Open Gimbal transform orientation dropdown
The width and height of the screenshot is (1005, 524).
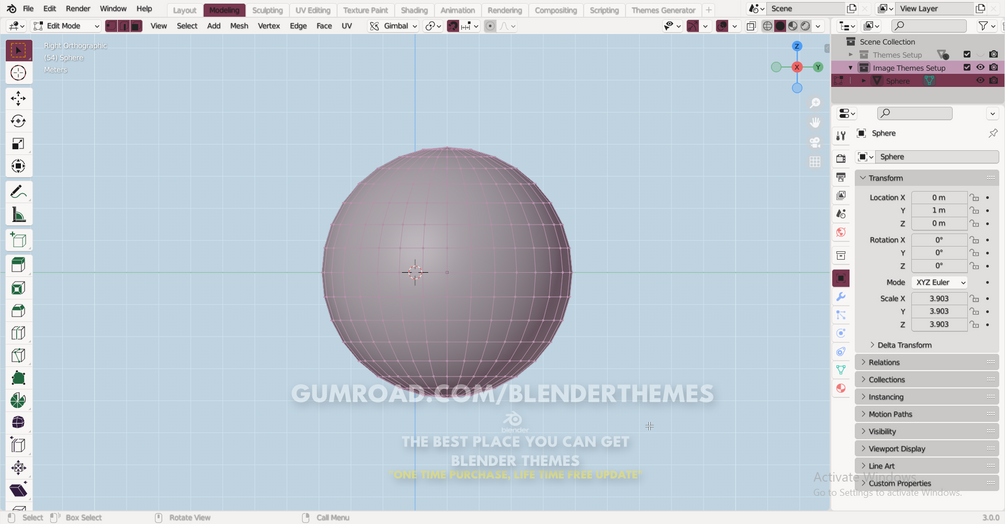[394, 26]
